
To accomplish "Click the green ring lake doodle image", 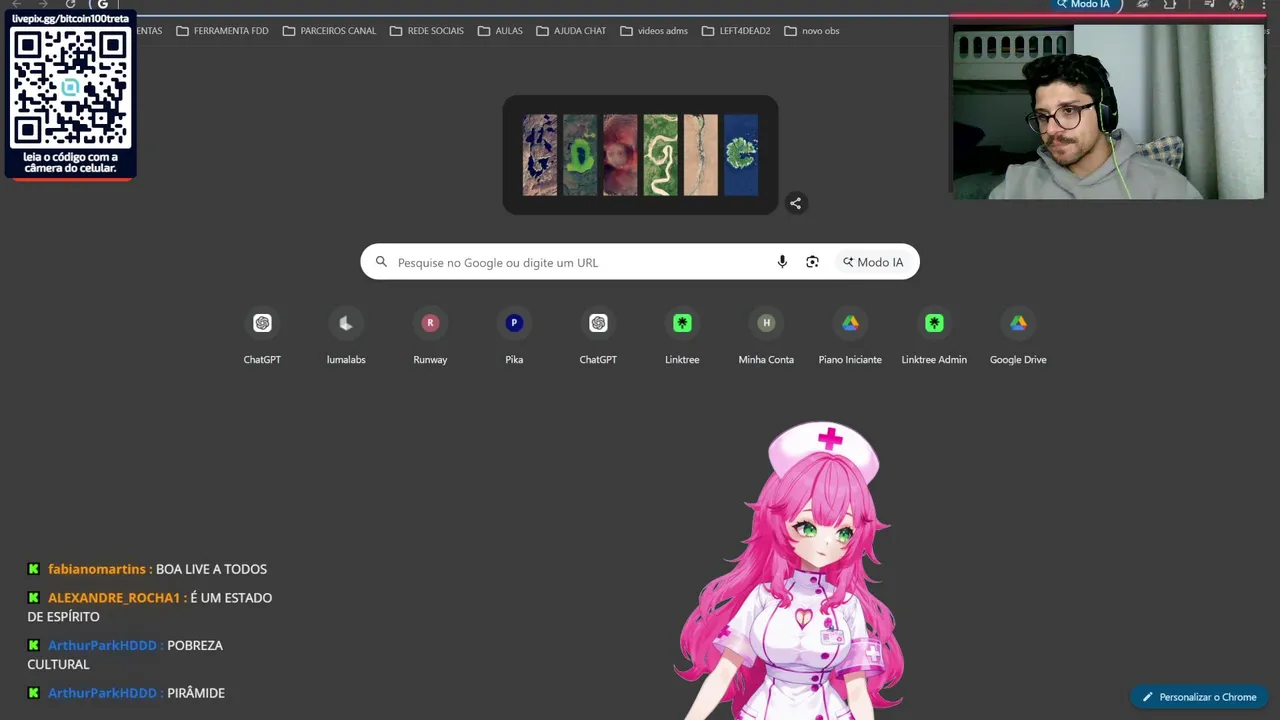I will 580,155.
